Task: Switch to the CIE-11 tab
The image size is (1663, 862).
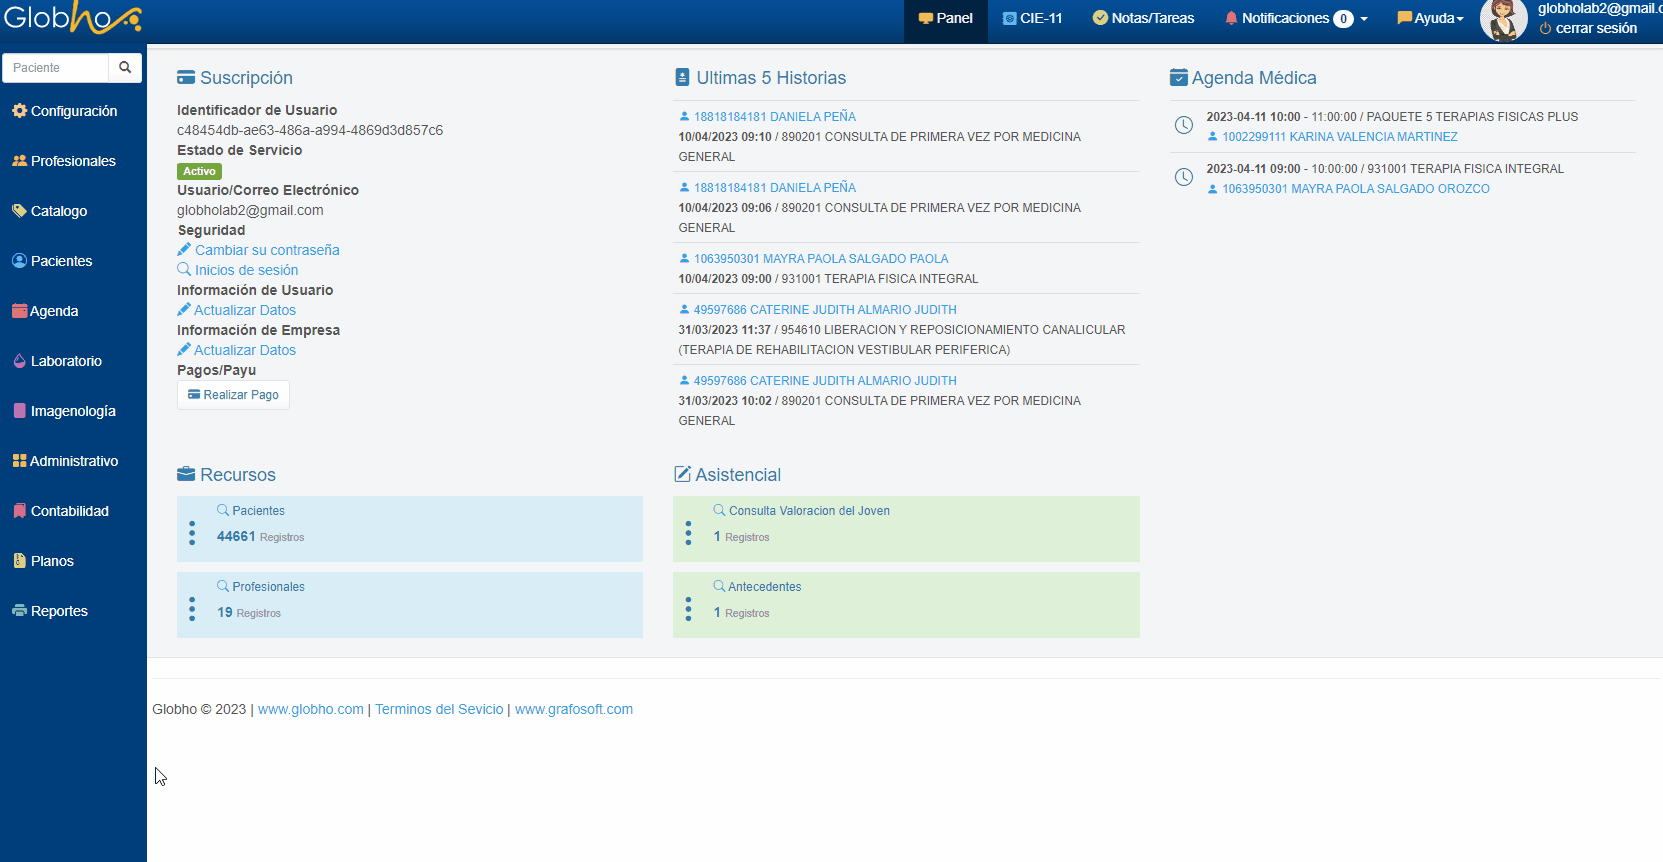Action: [x=1033, y=18]
